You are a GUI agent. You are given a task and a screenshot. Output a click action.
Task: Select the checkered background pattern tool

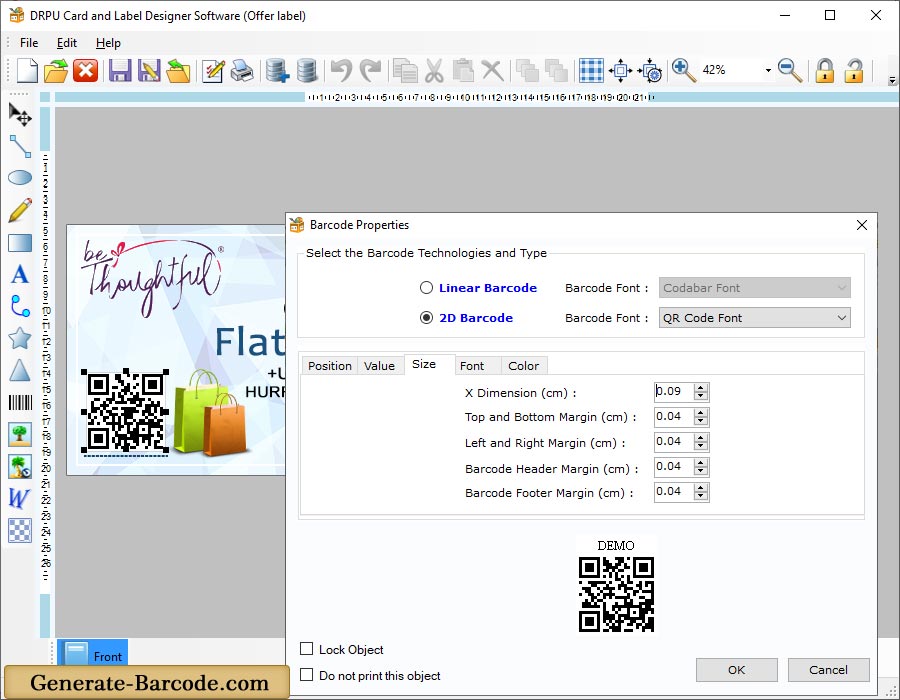20,531
